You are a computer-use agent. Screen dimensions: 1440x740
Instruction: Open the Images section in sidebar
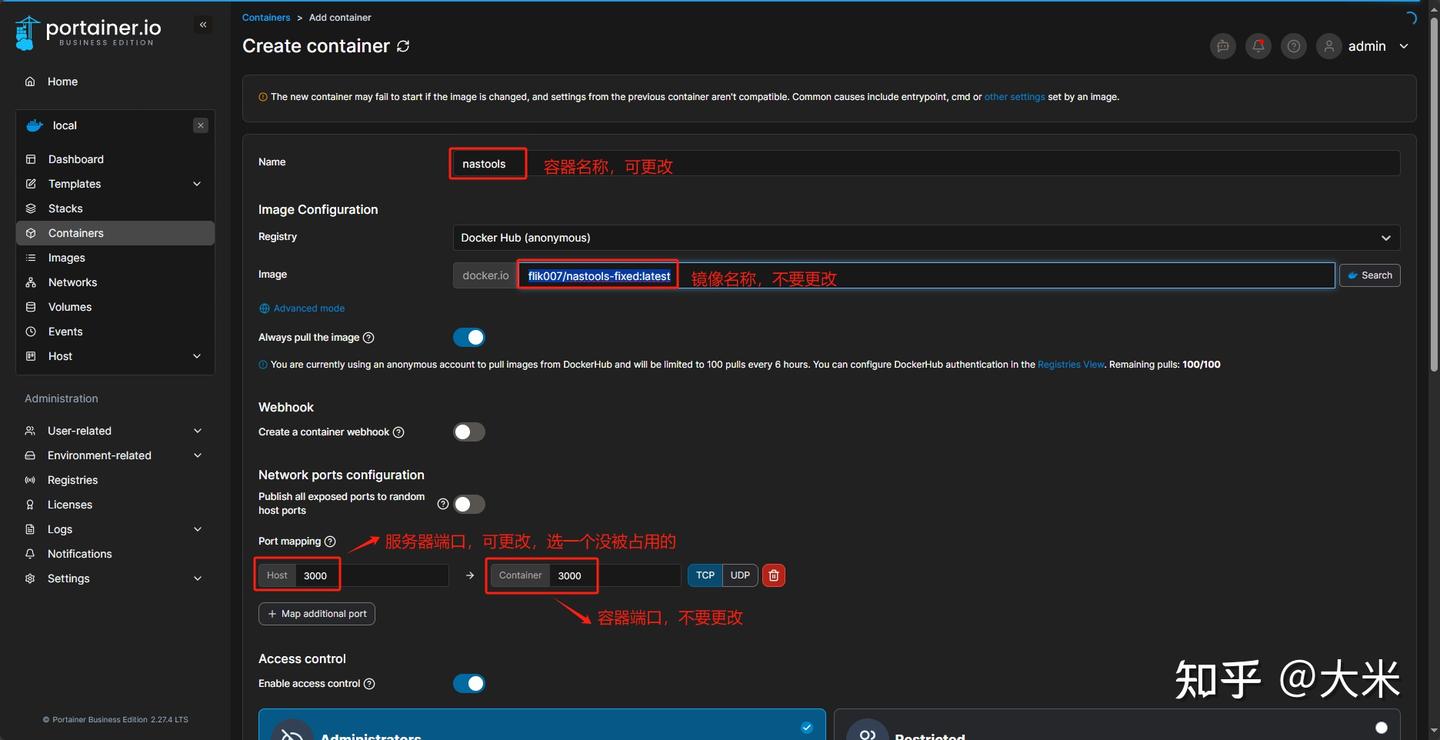(66, 257)
